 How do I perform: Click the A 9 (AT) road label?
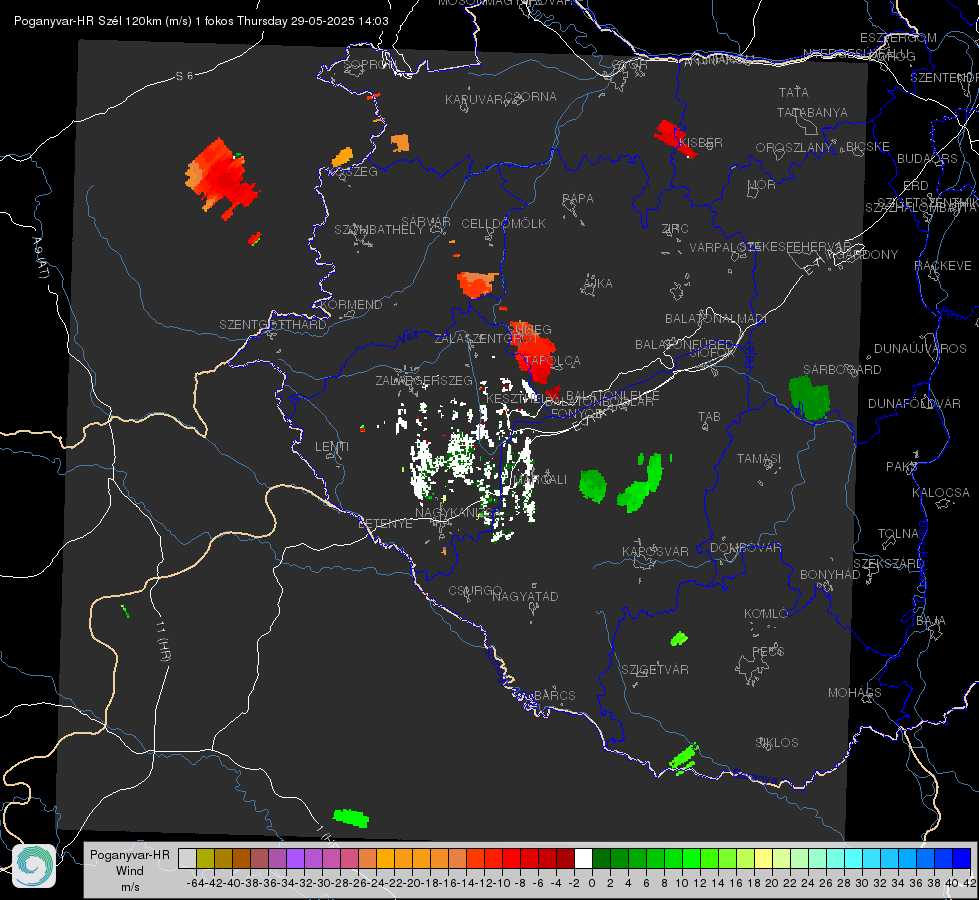click(41, 258)
